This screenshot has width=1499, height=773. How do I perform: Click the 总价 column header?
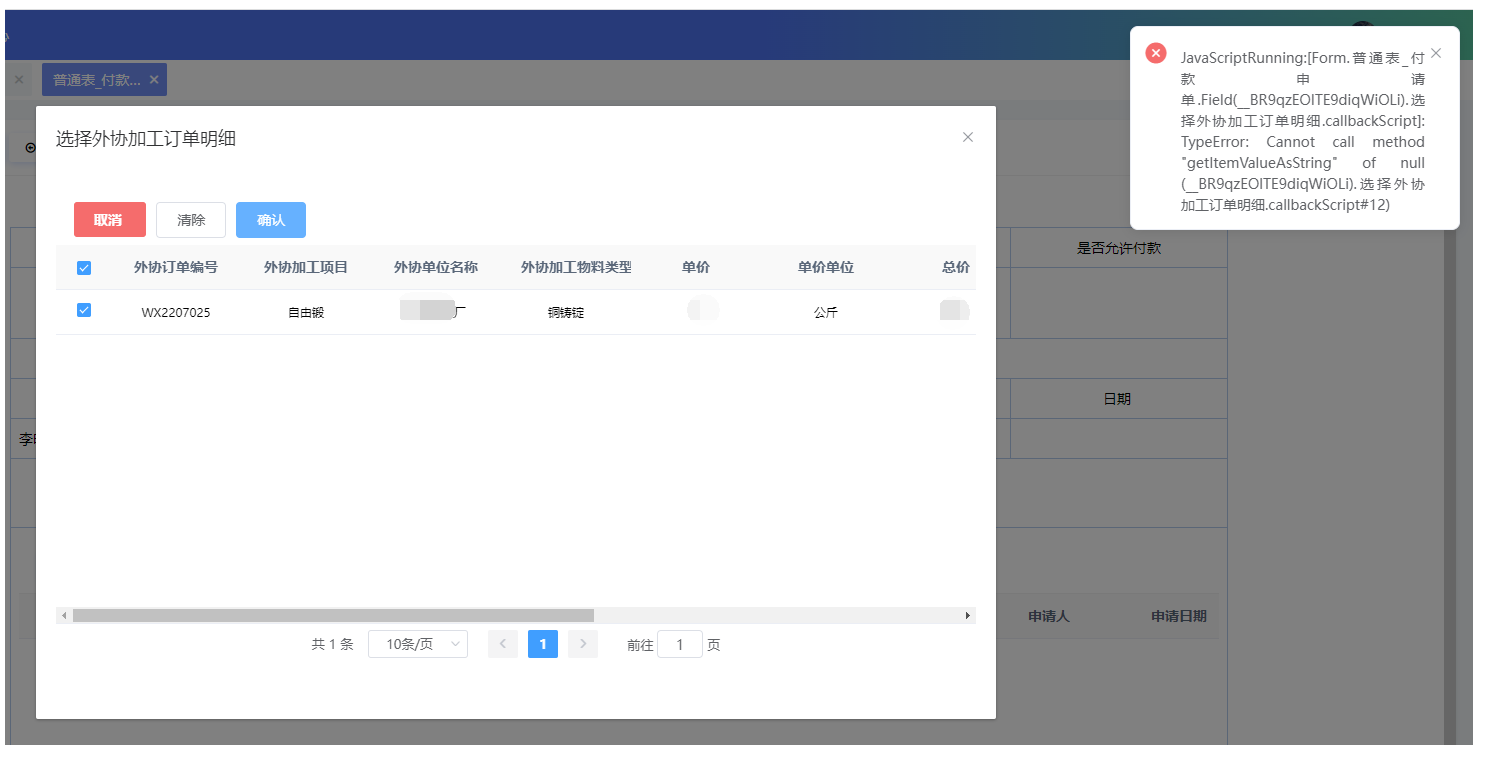point(956,268)
